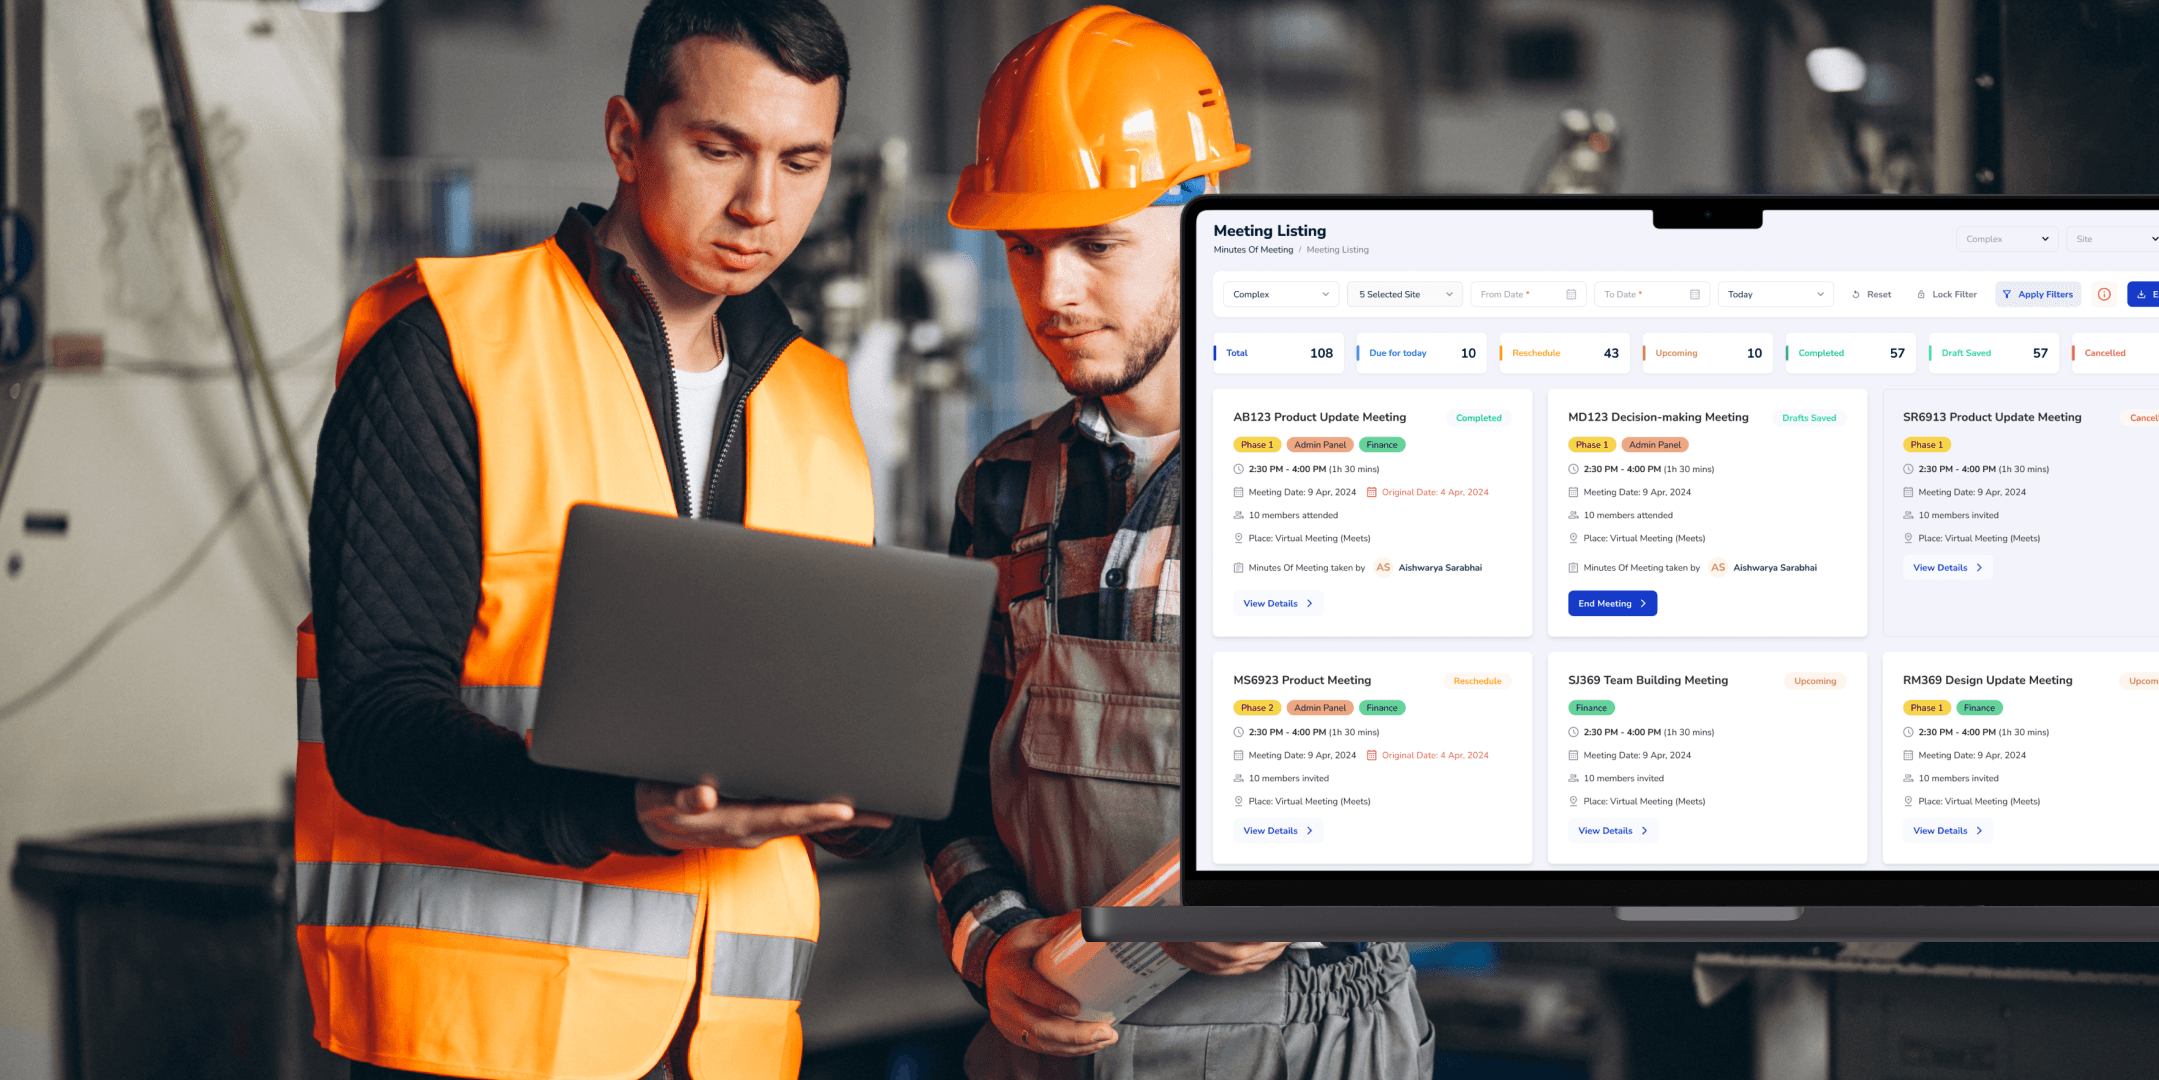Click the calendar icon in To Date field

1695,294
